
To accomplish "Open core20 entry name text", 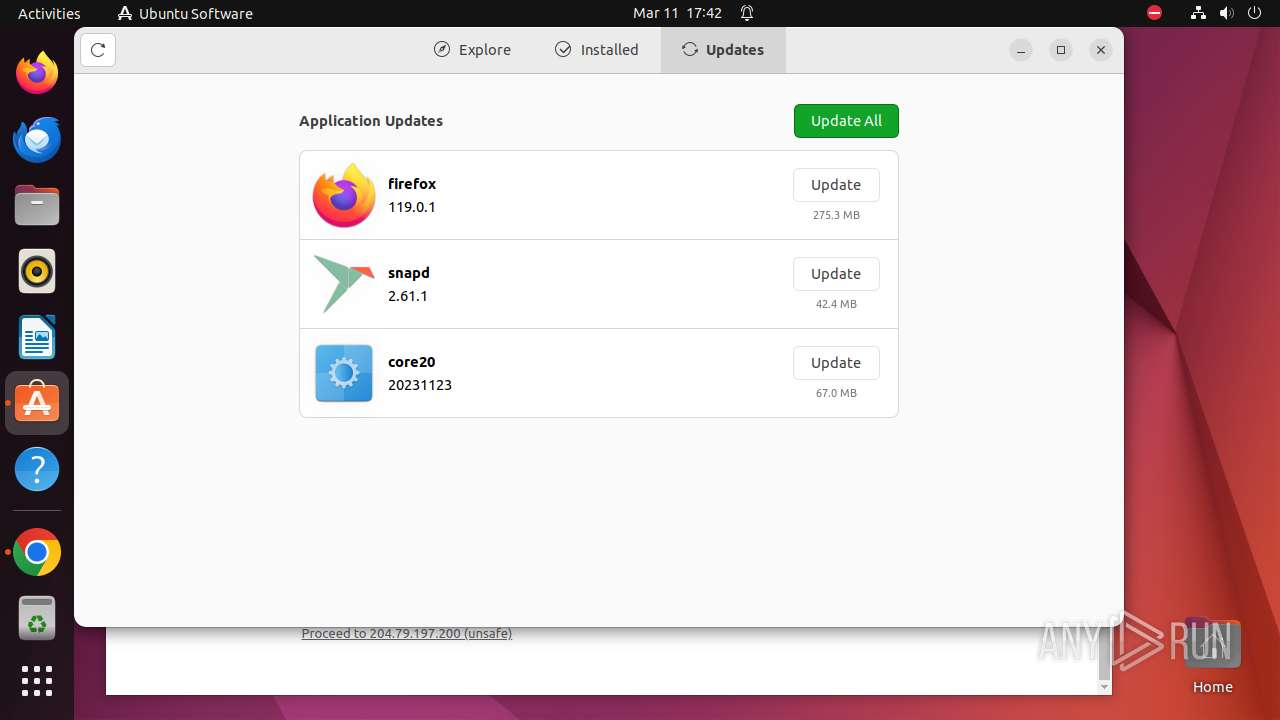I will (x=412, y=362).
